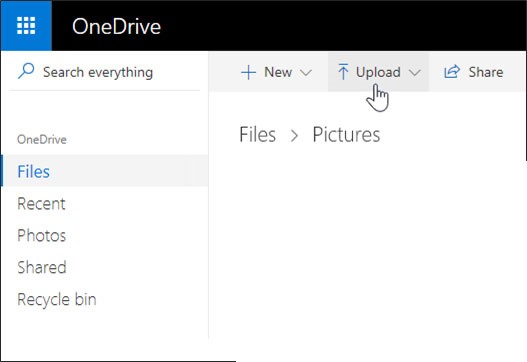Open Recent in the sidebar
The width and height of the screenshot is (527, 362).
(x=41, y=204)
